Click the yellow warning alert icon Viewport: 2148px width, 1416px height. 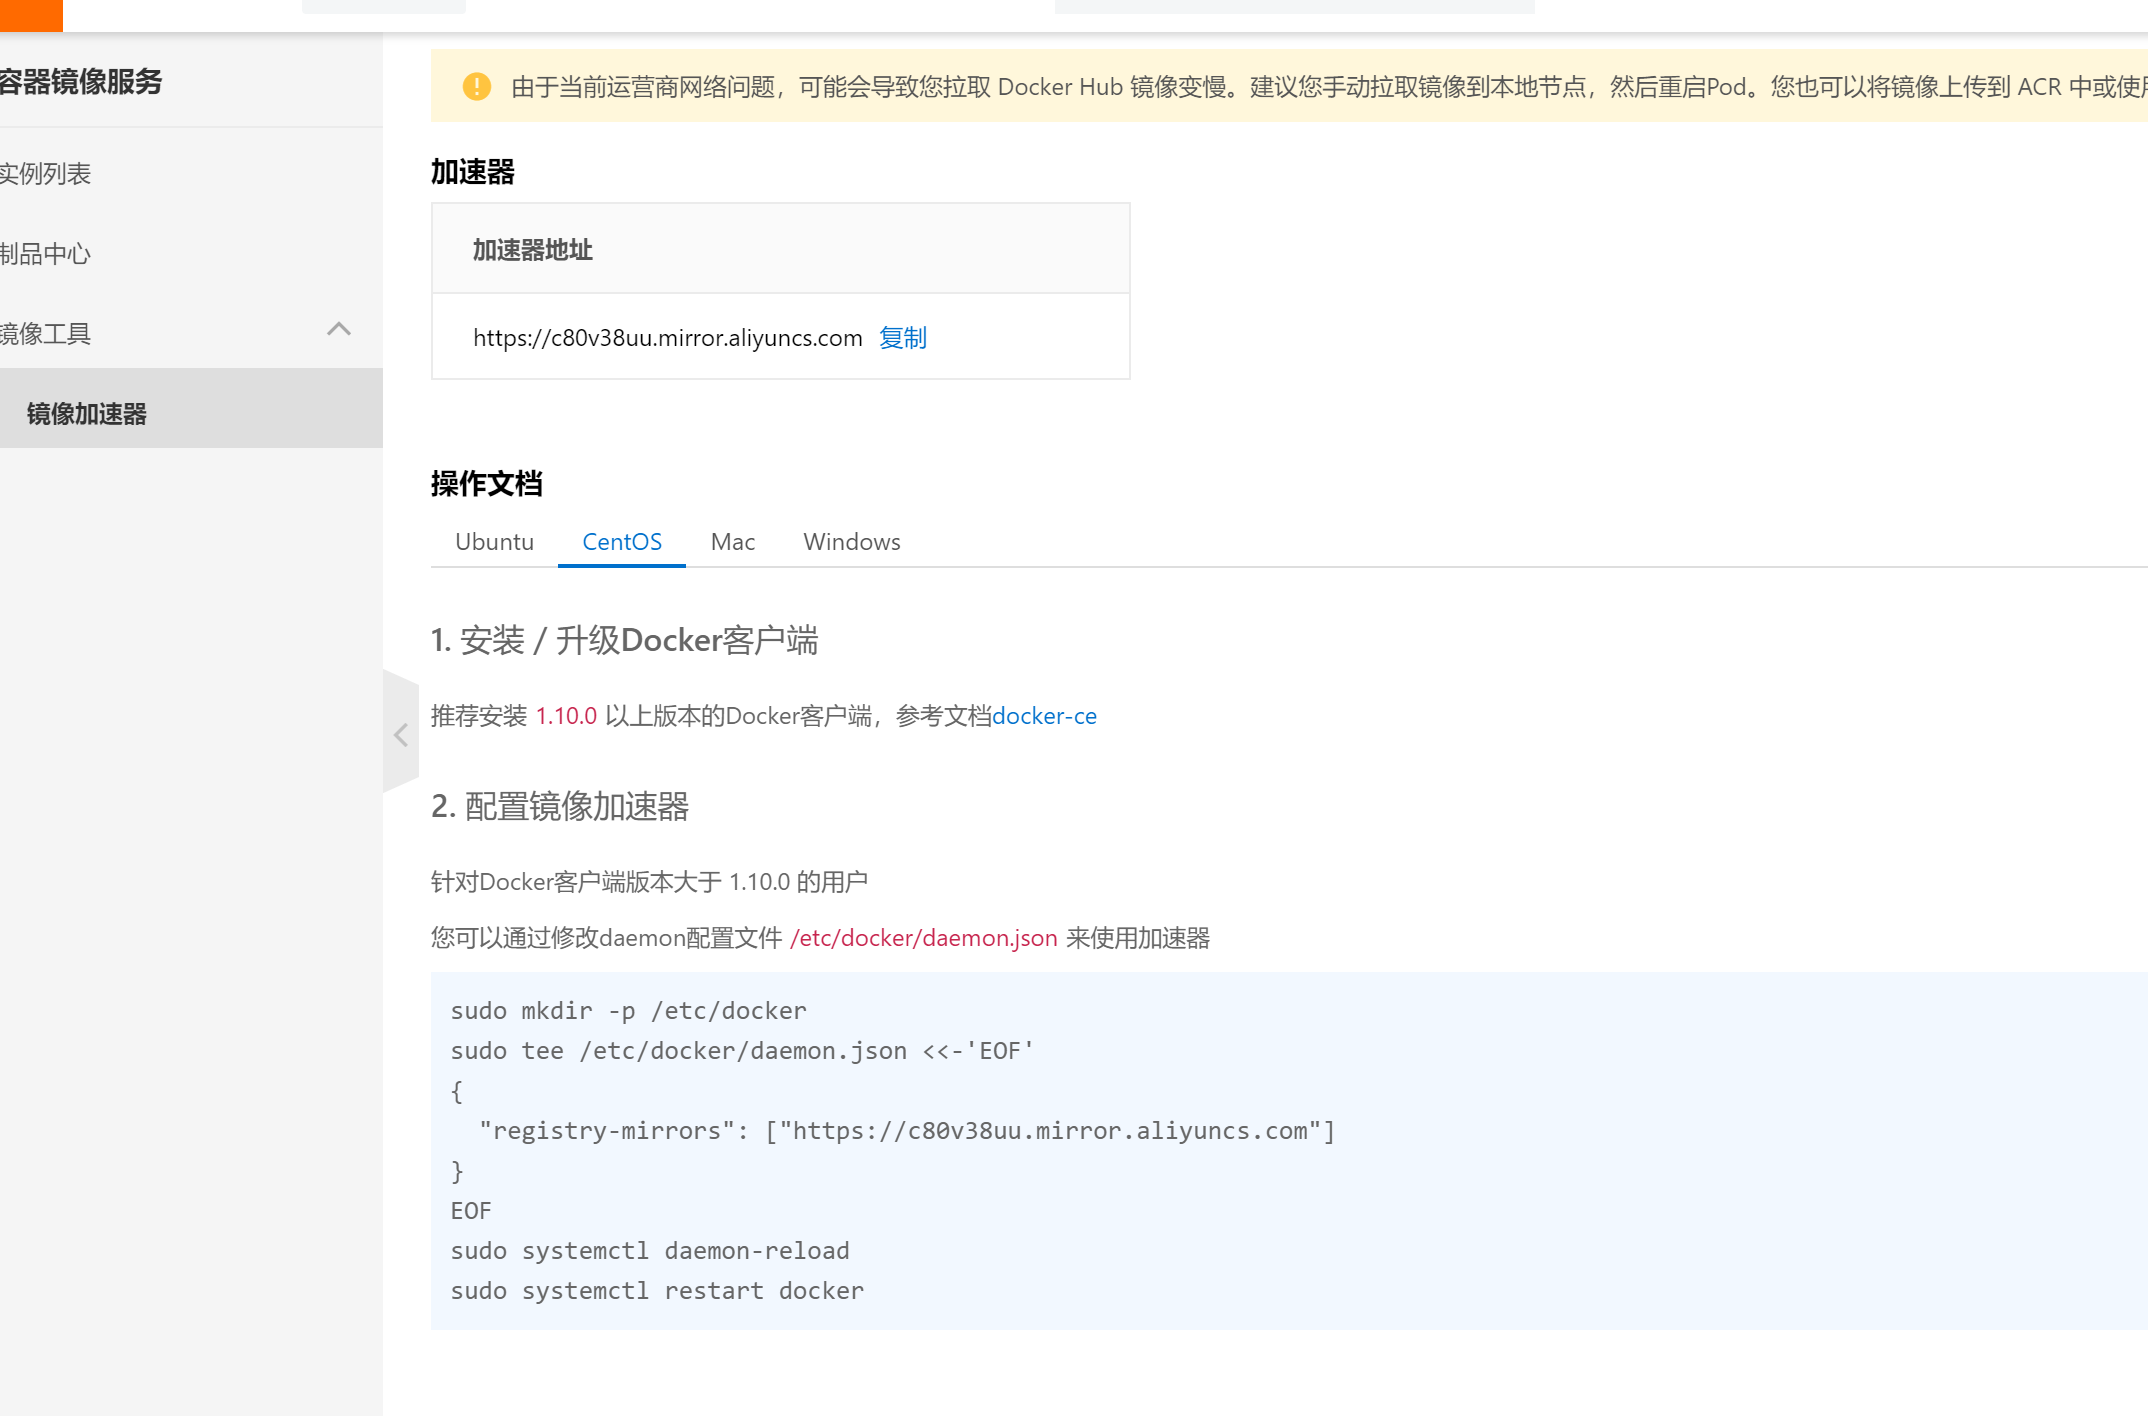tap(477, 87)
